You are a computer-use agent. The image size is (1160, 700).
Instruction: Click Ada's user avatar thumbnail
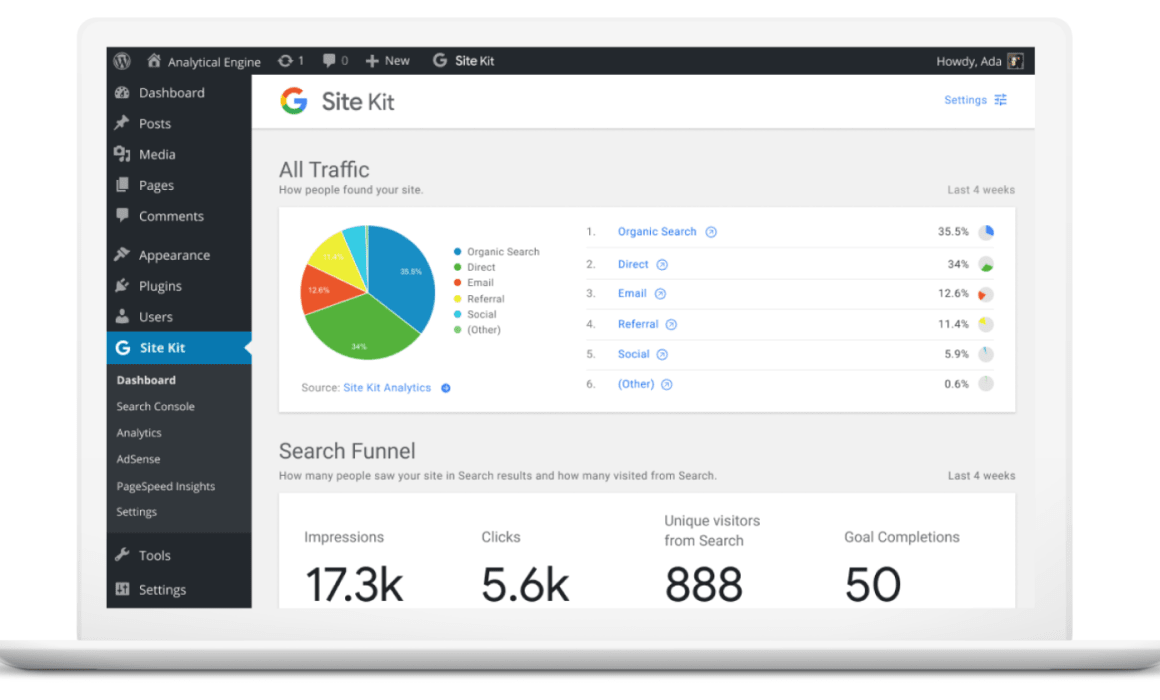click(x=1016, y=61)
